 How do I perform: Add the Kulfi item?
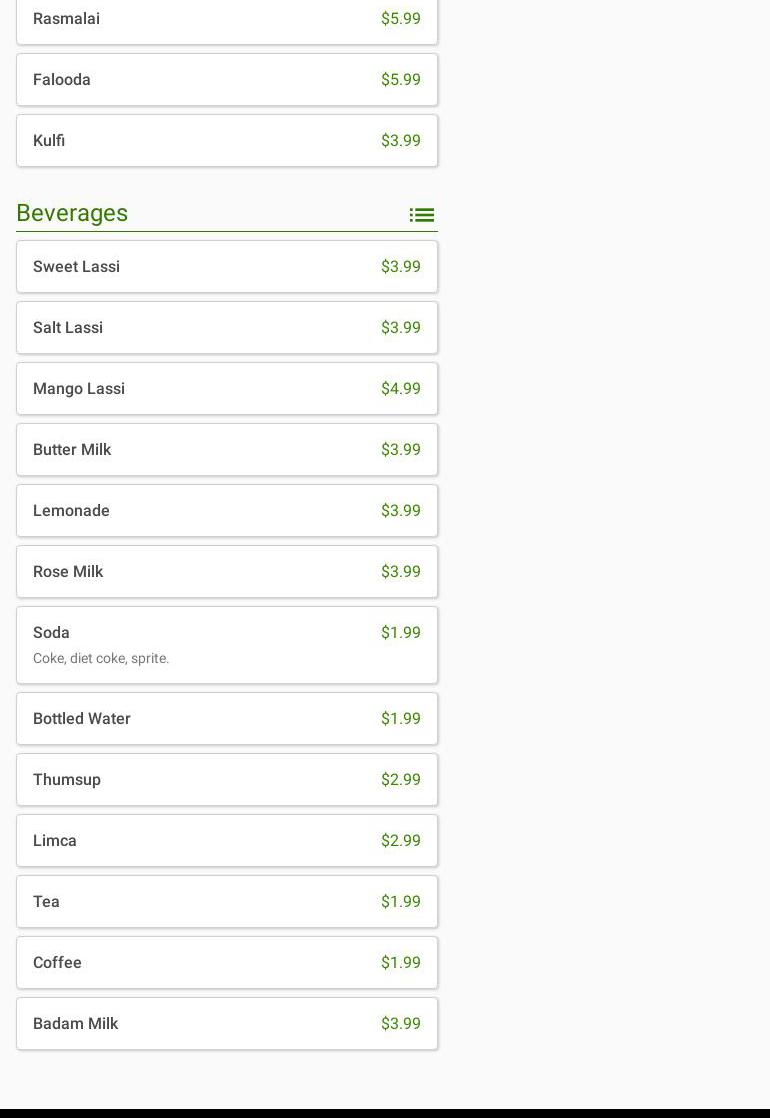227,141
